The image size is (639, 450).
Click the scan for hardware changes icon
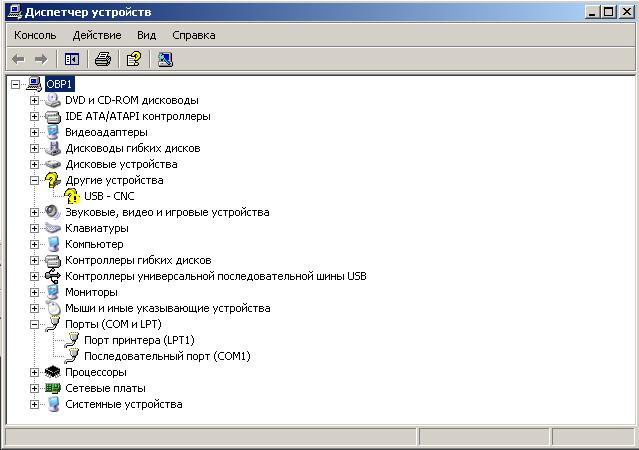pos(165,59)
